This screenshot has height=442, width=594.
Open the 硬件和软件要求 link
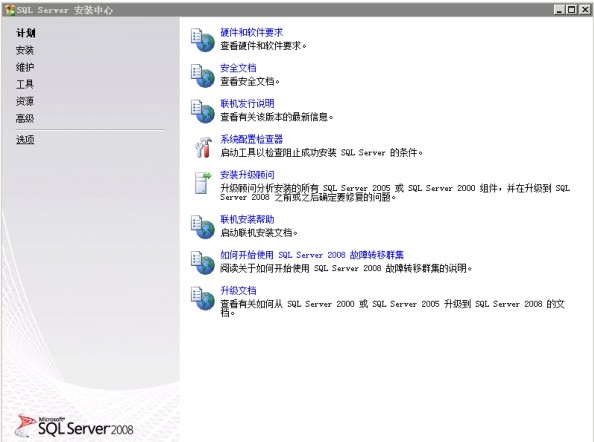252,32
